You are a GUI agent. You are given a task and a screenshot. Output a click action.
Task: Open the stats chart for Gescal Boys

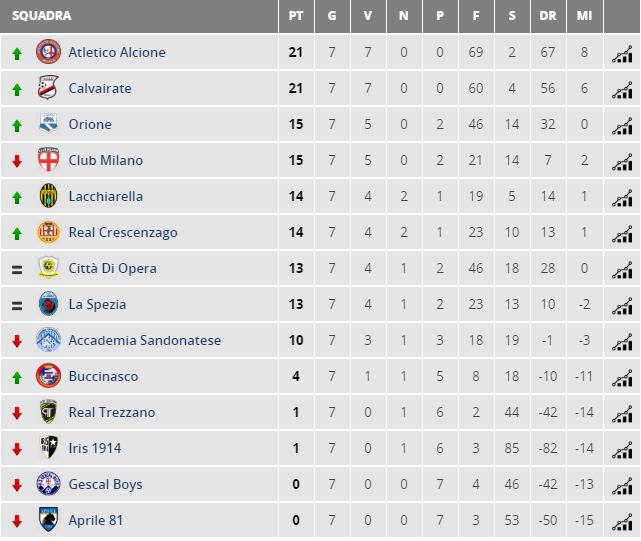(x=622, y=486)
